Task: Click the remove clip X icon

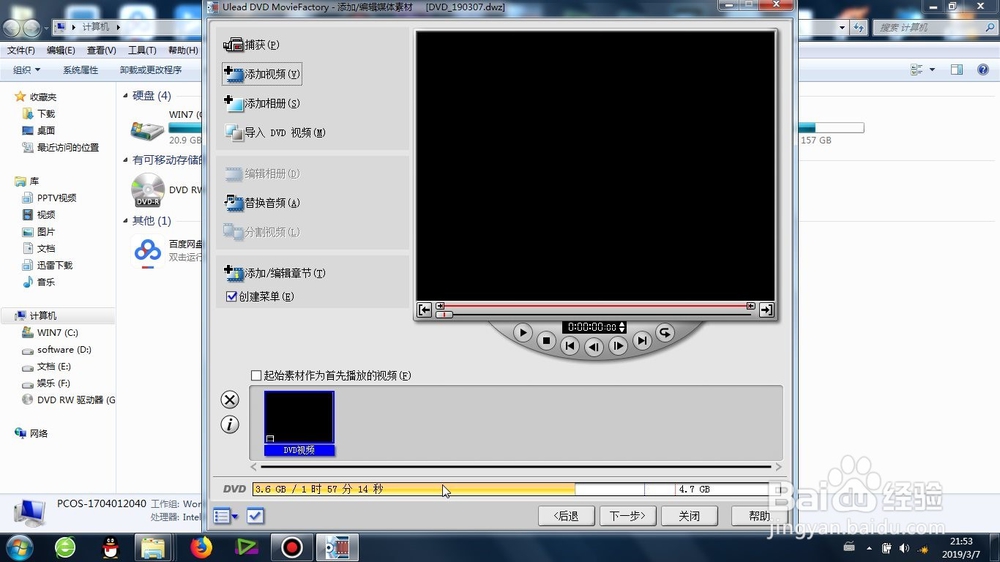Action: (230, 400)
